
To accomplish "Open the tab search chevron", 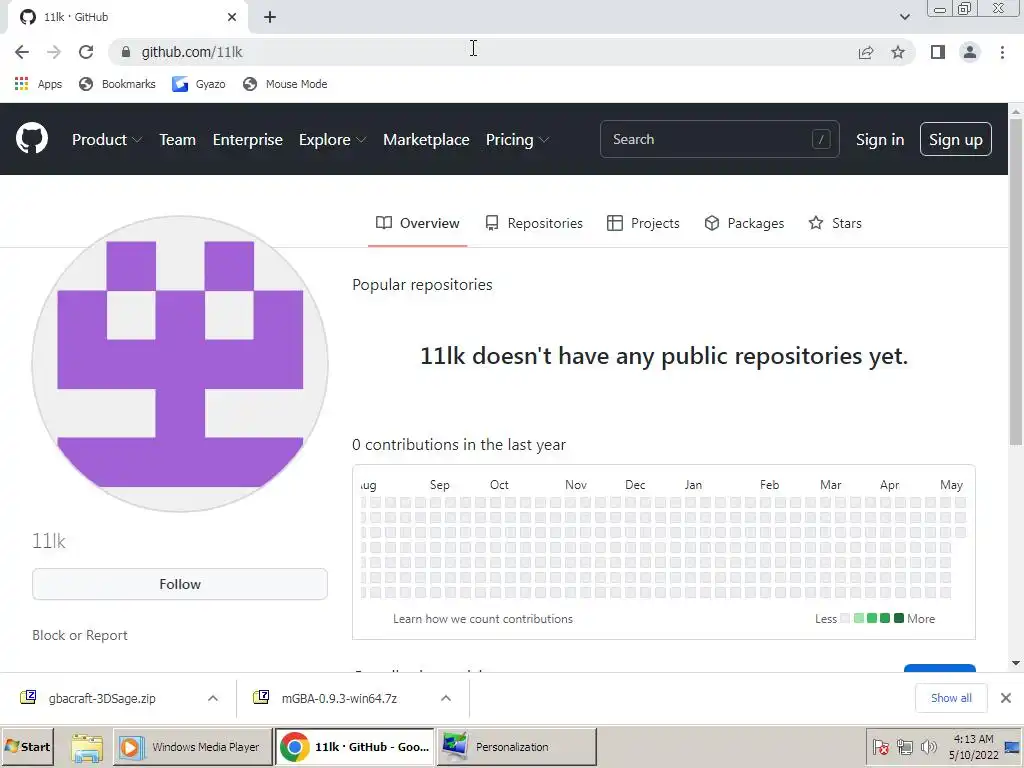I will point(904,17).
